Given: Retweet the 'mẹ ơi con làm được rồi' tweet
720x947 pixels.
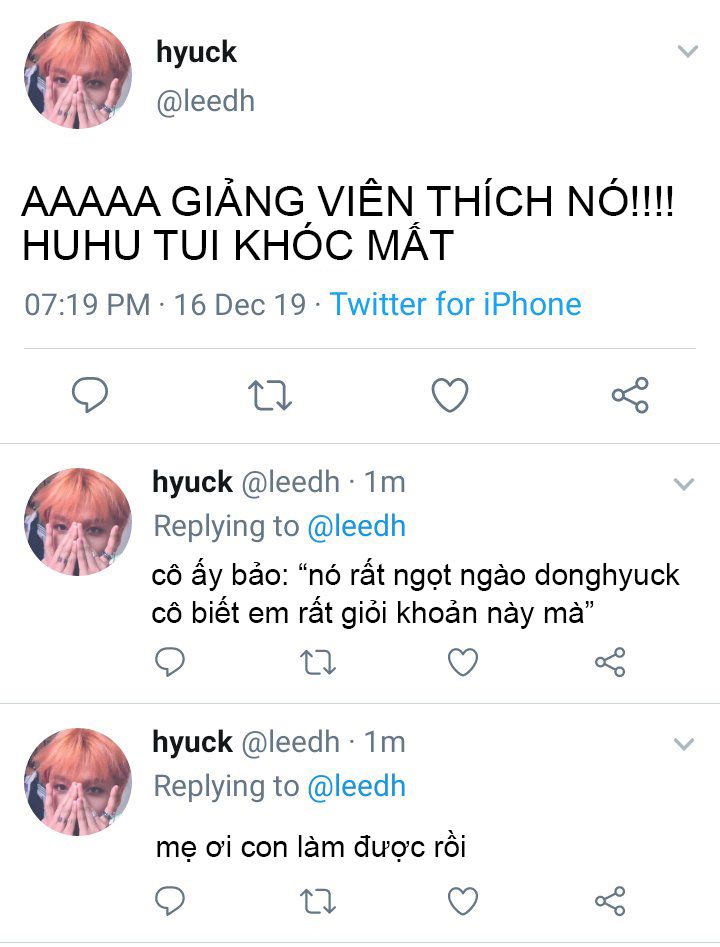Looking at the screenshot, I should pyautogui.click(x=318, y=901).
